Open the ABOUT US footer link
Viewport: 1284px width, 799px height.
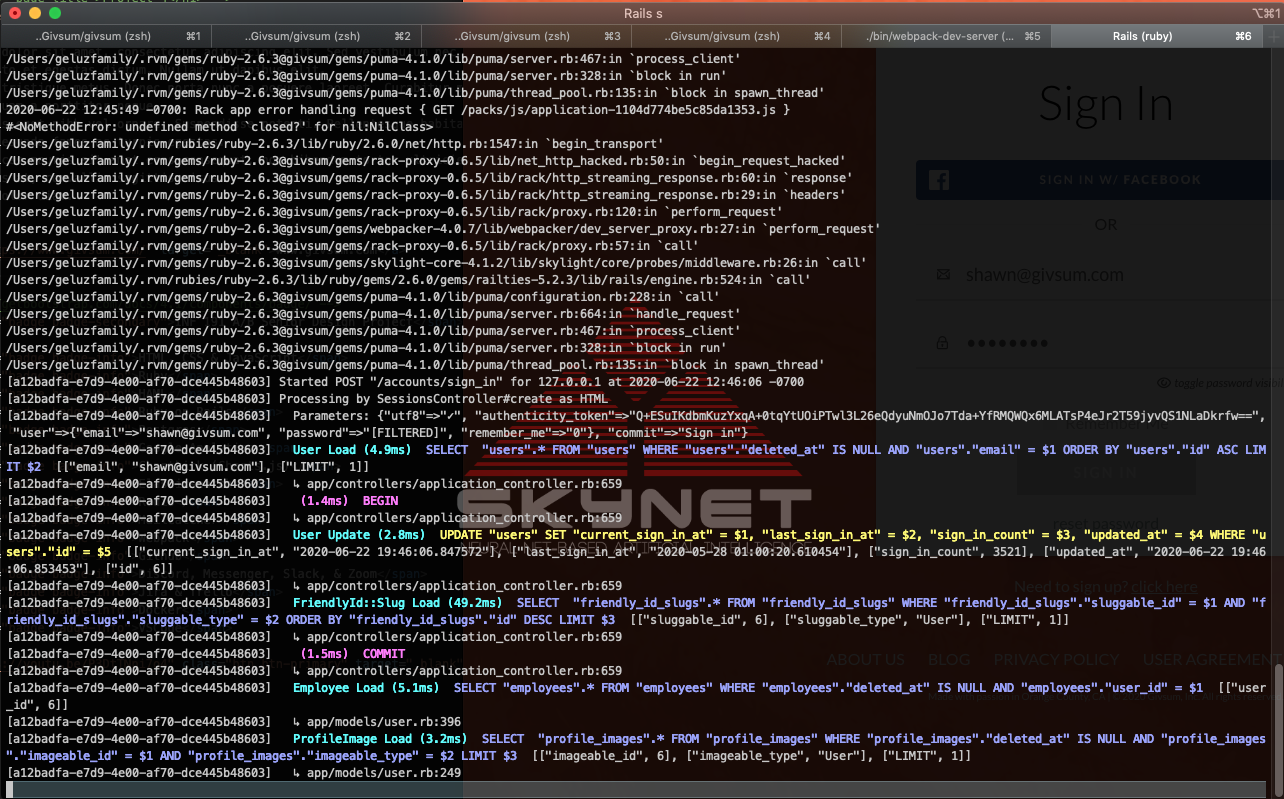pyautogui.click(x=866, y=659)
